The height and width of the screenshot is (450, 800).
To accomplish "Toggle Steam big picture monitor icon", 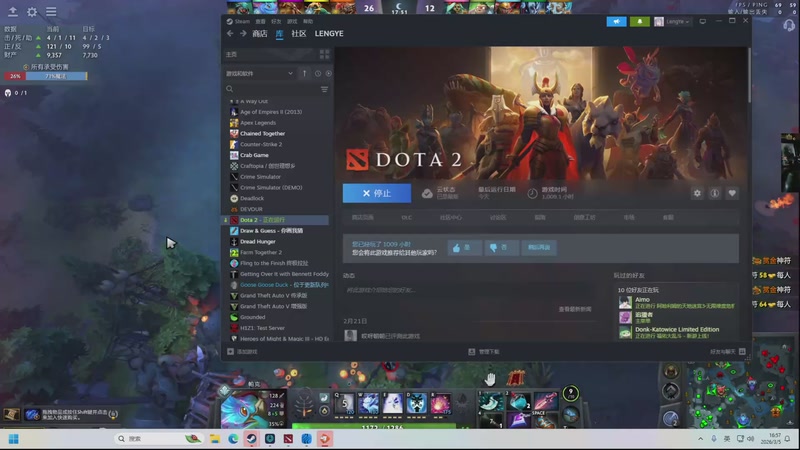I will point(703,21).
